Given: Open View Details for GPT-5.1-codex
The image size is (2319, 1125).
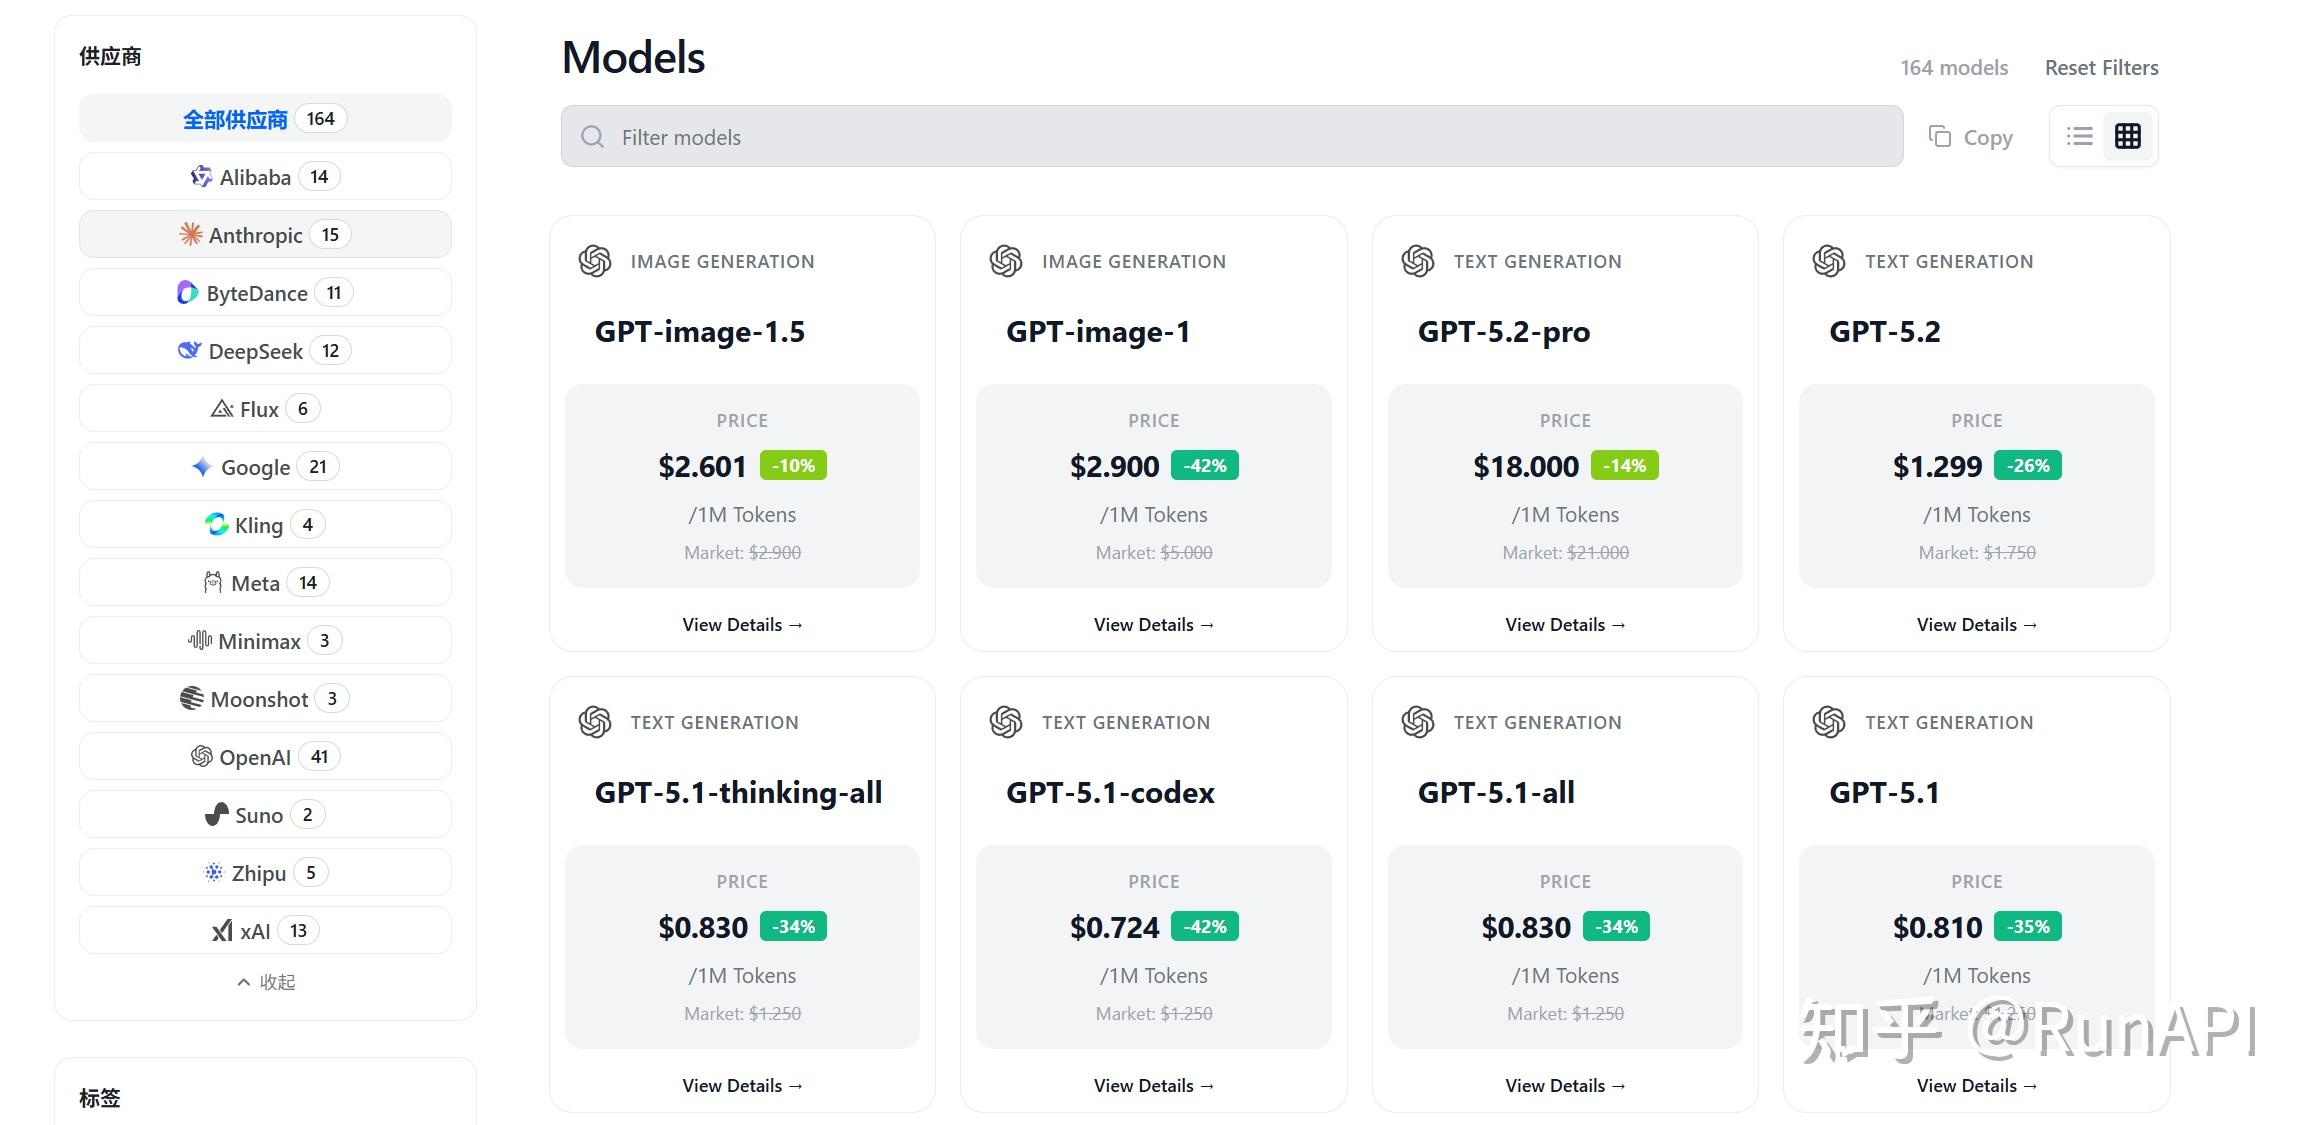Looking at the screenshot, I should point(1154,1086).
